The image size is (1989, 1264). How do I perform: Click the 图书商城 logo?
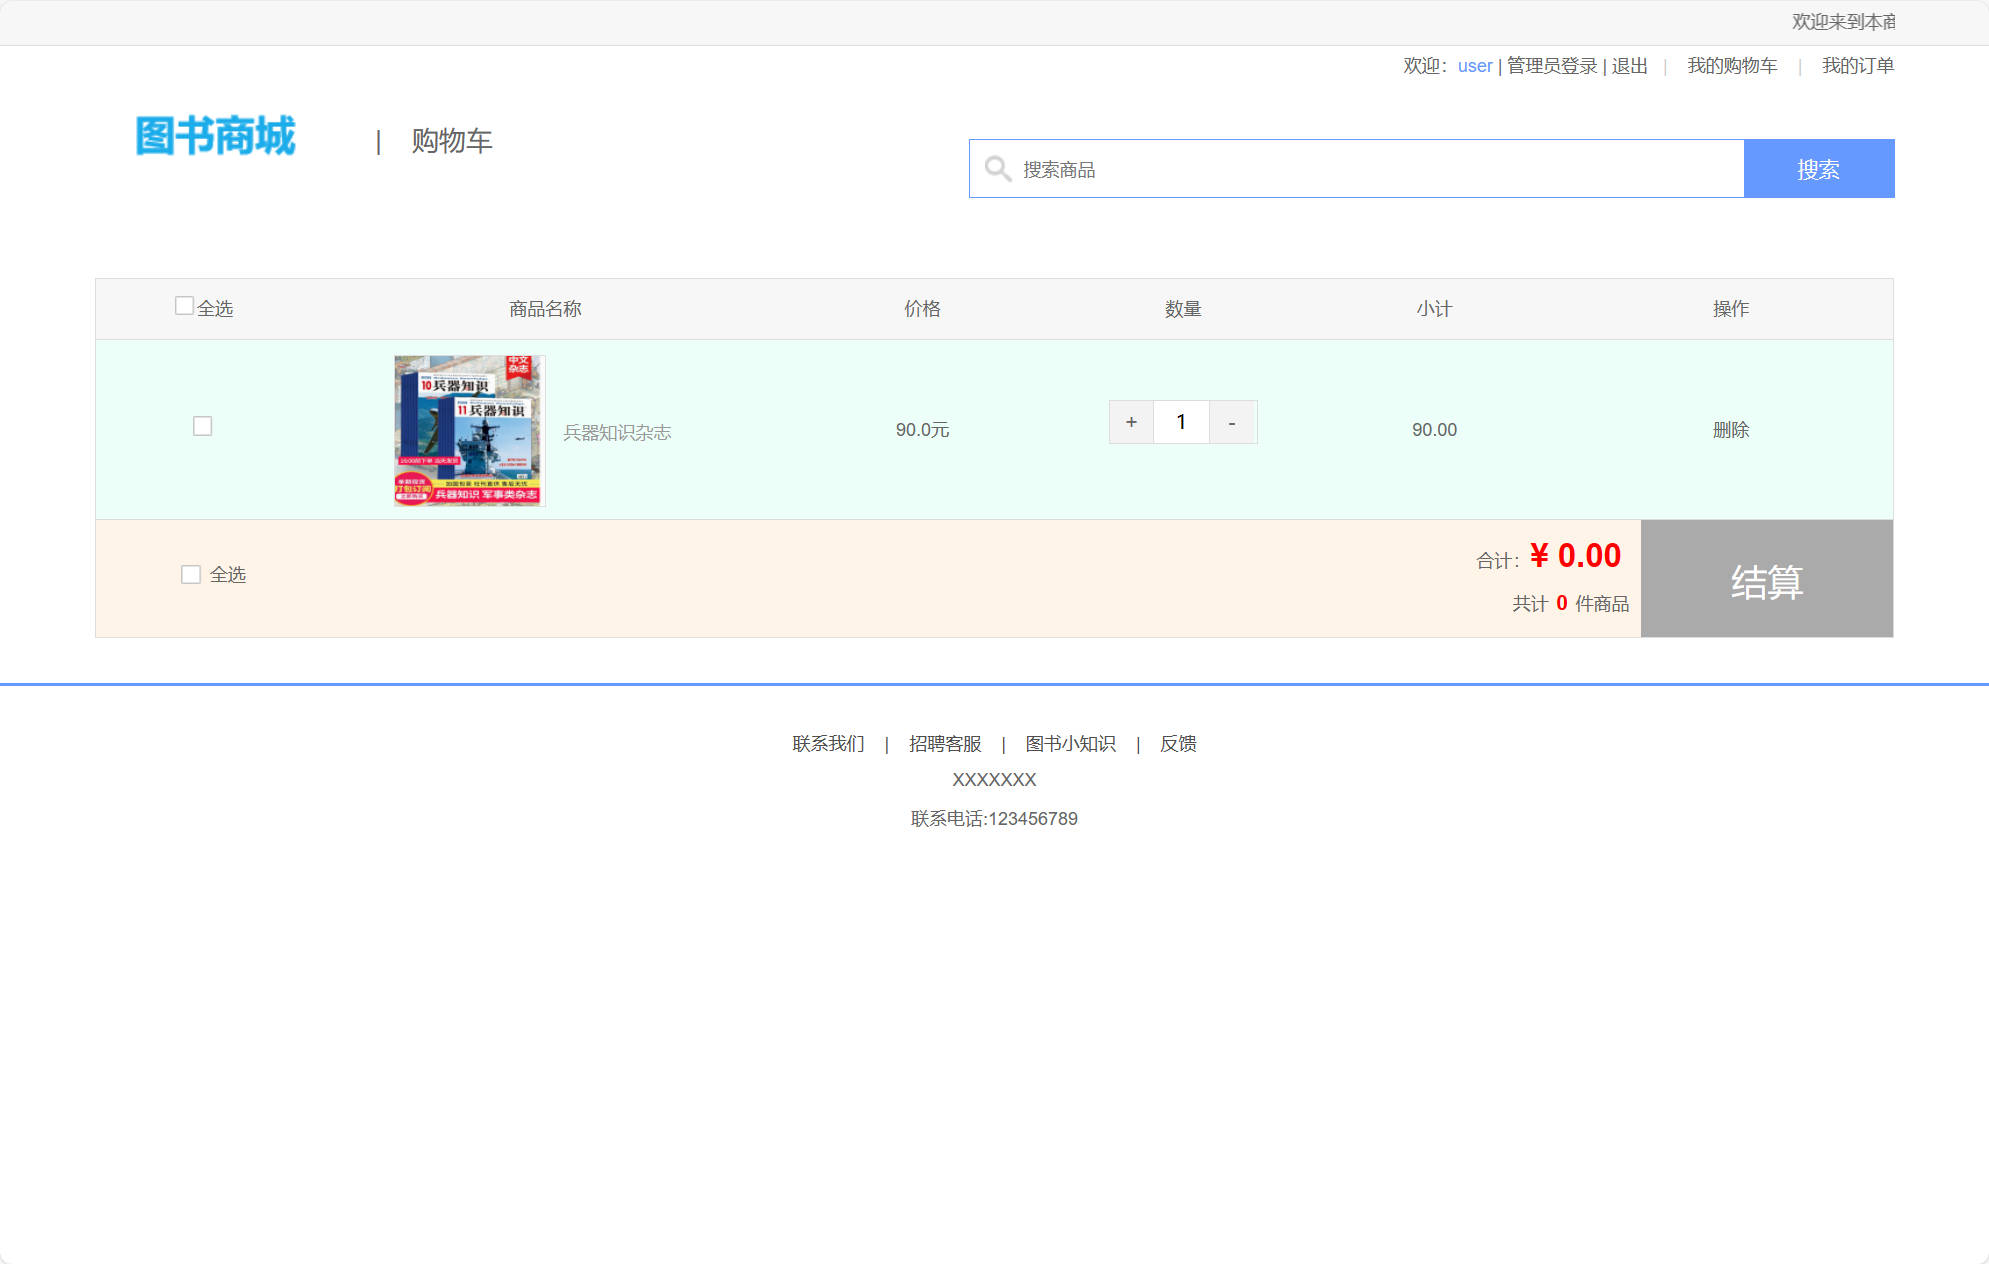tap(215, 137)
